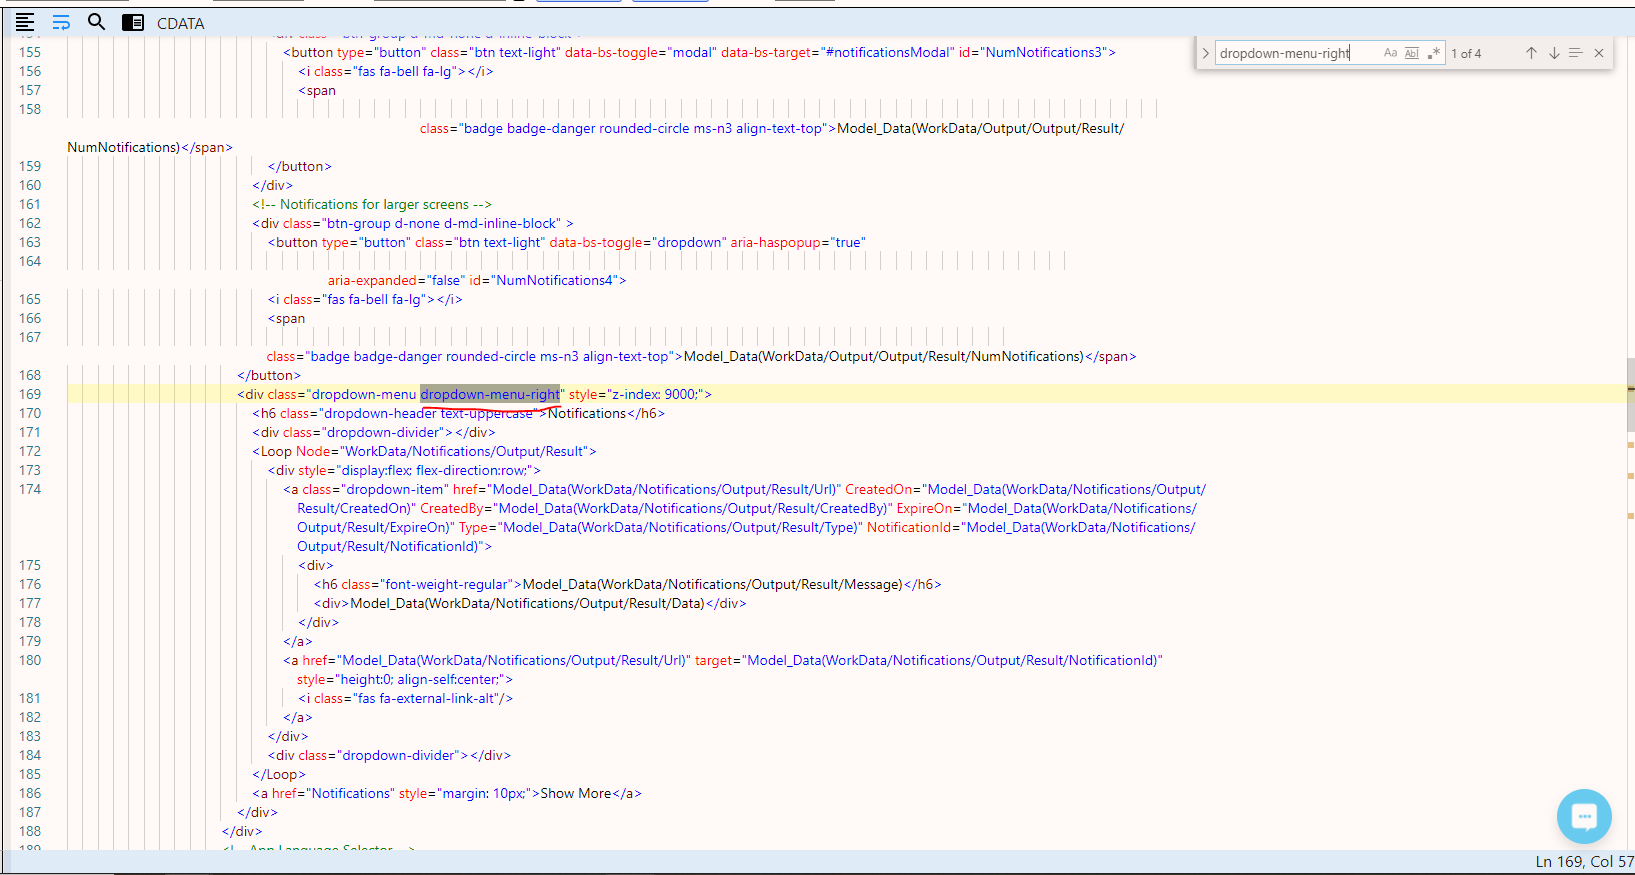Viewport: 1635px width, 875px height.
Task: Toggle the side panel layout icon
Action: click(133, 22)
